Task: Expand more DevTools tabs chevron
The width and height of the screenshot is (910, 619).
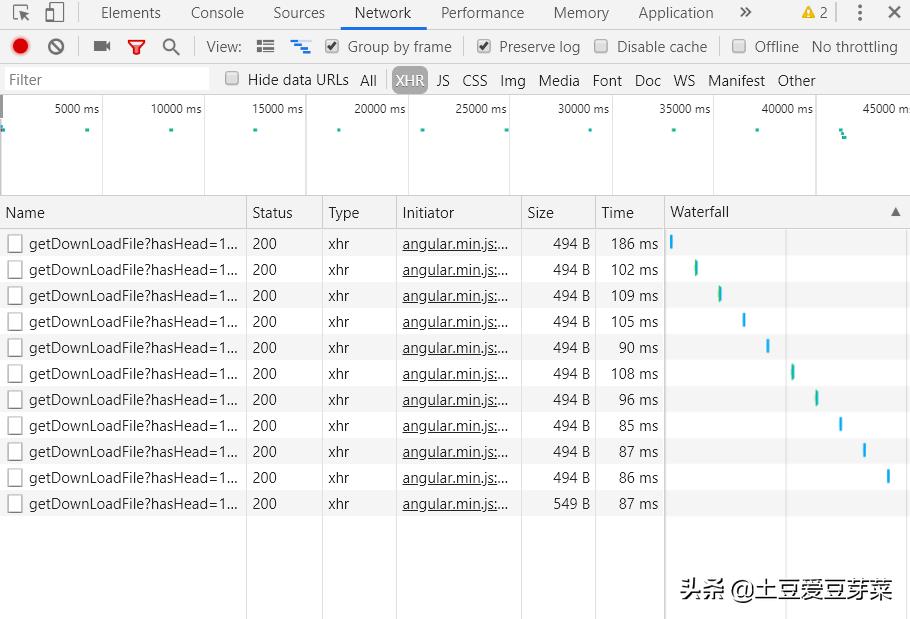Action: point(745,13)
